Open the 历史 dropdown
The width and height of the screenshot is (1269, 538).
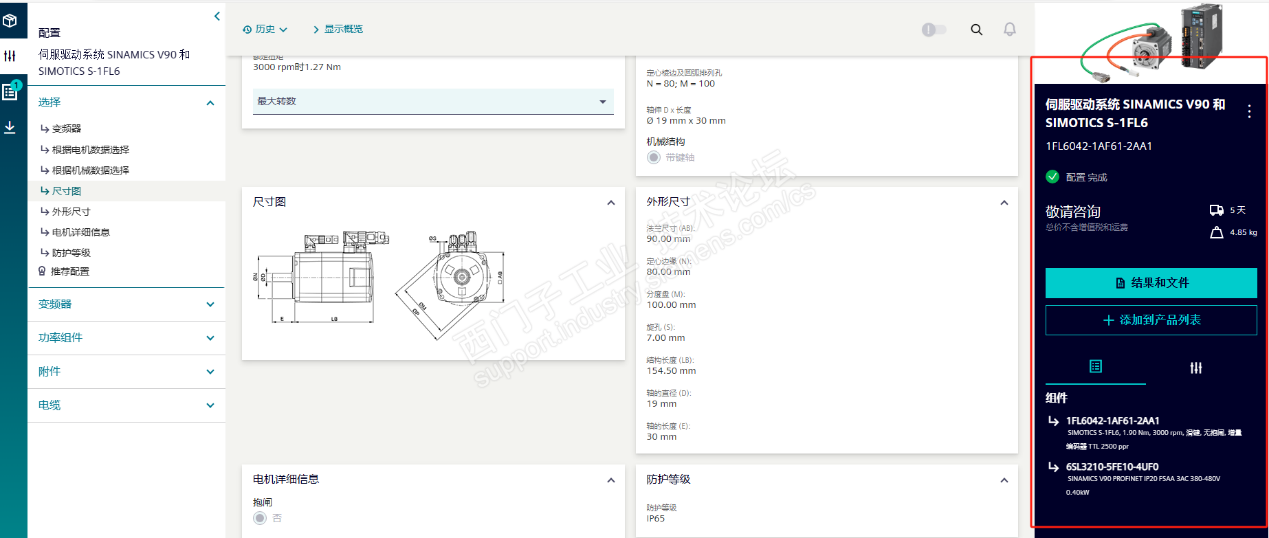(x=265, y=29)
